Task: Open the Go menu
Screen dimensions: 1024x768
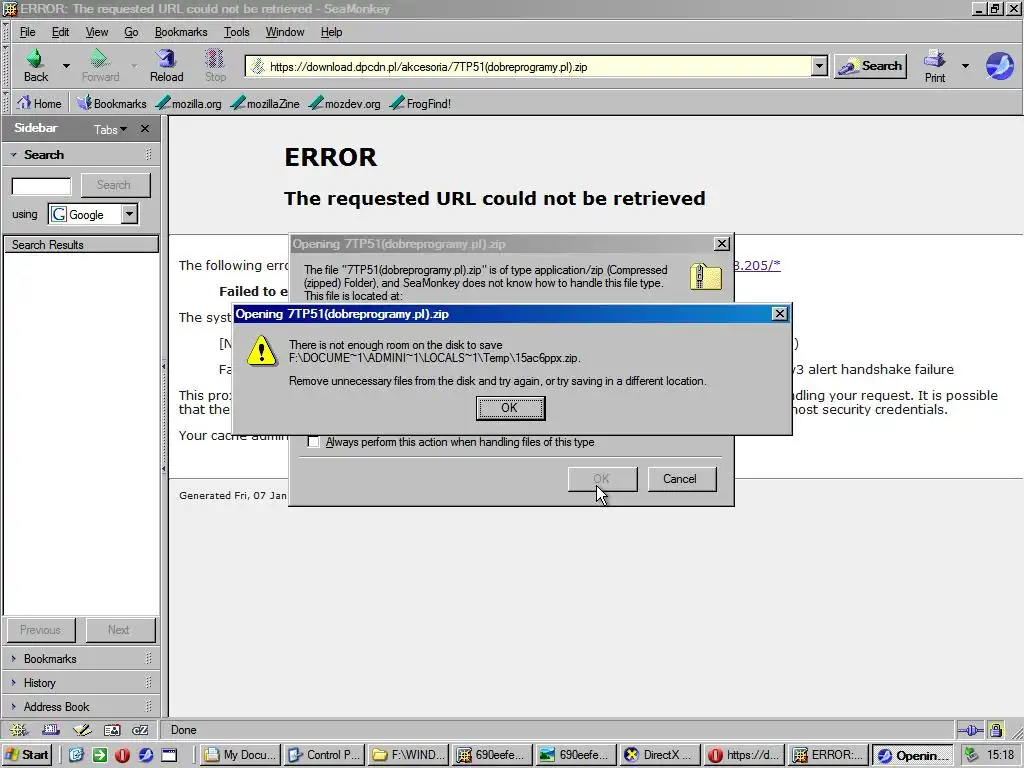Action: click(x=131, y=32)
